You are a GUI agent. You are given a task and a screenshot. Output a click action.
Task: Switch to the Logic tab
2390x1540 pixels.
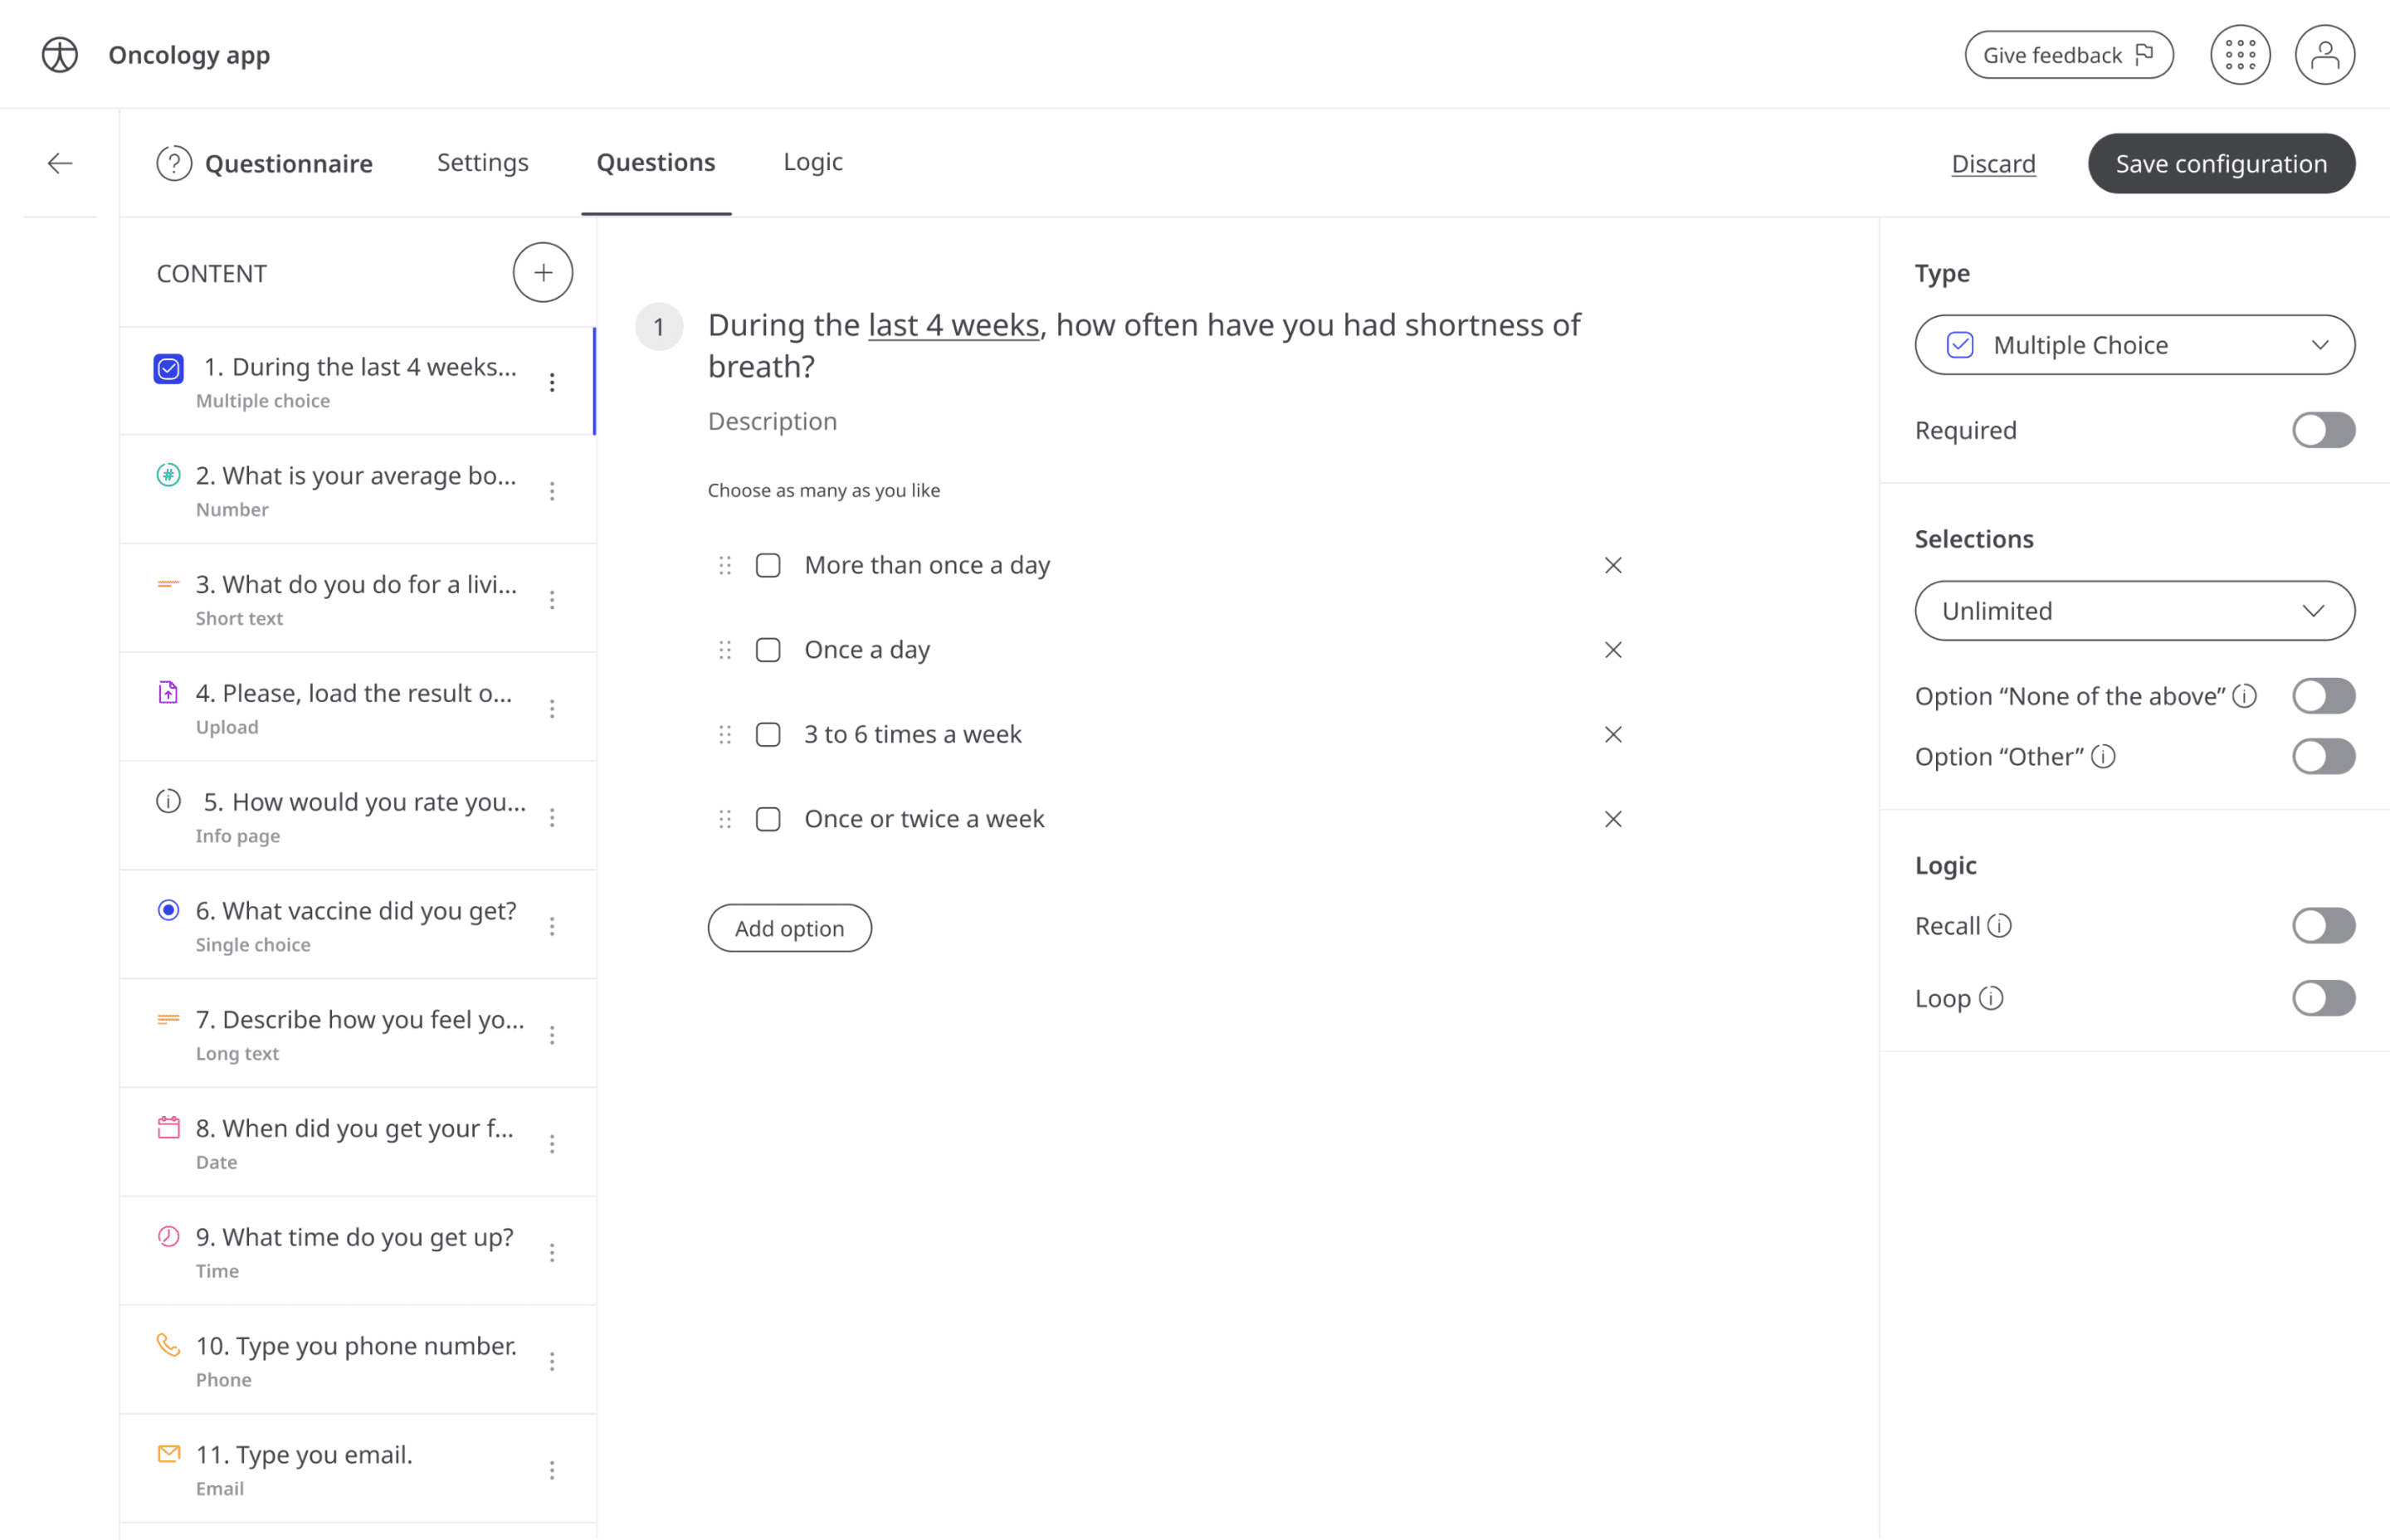coord(812,162)
